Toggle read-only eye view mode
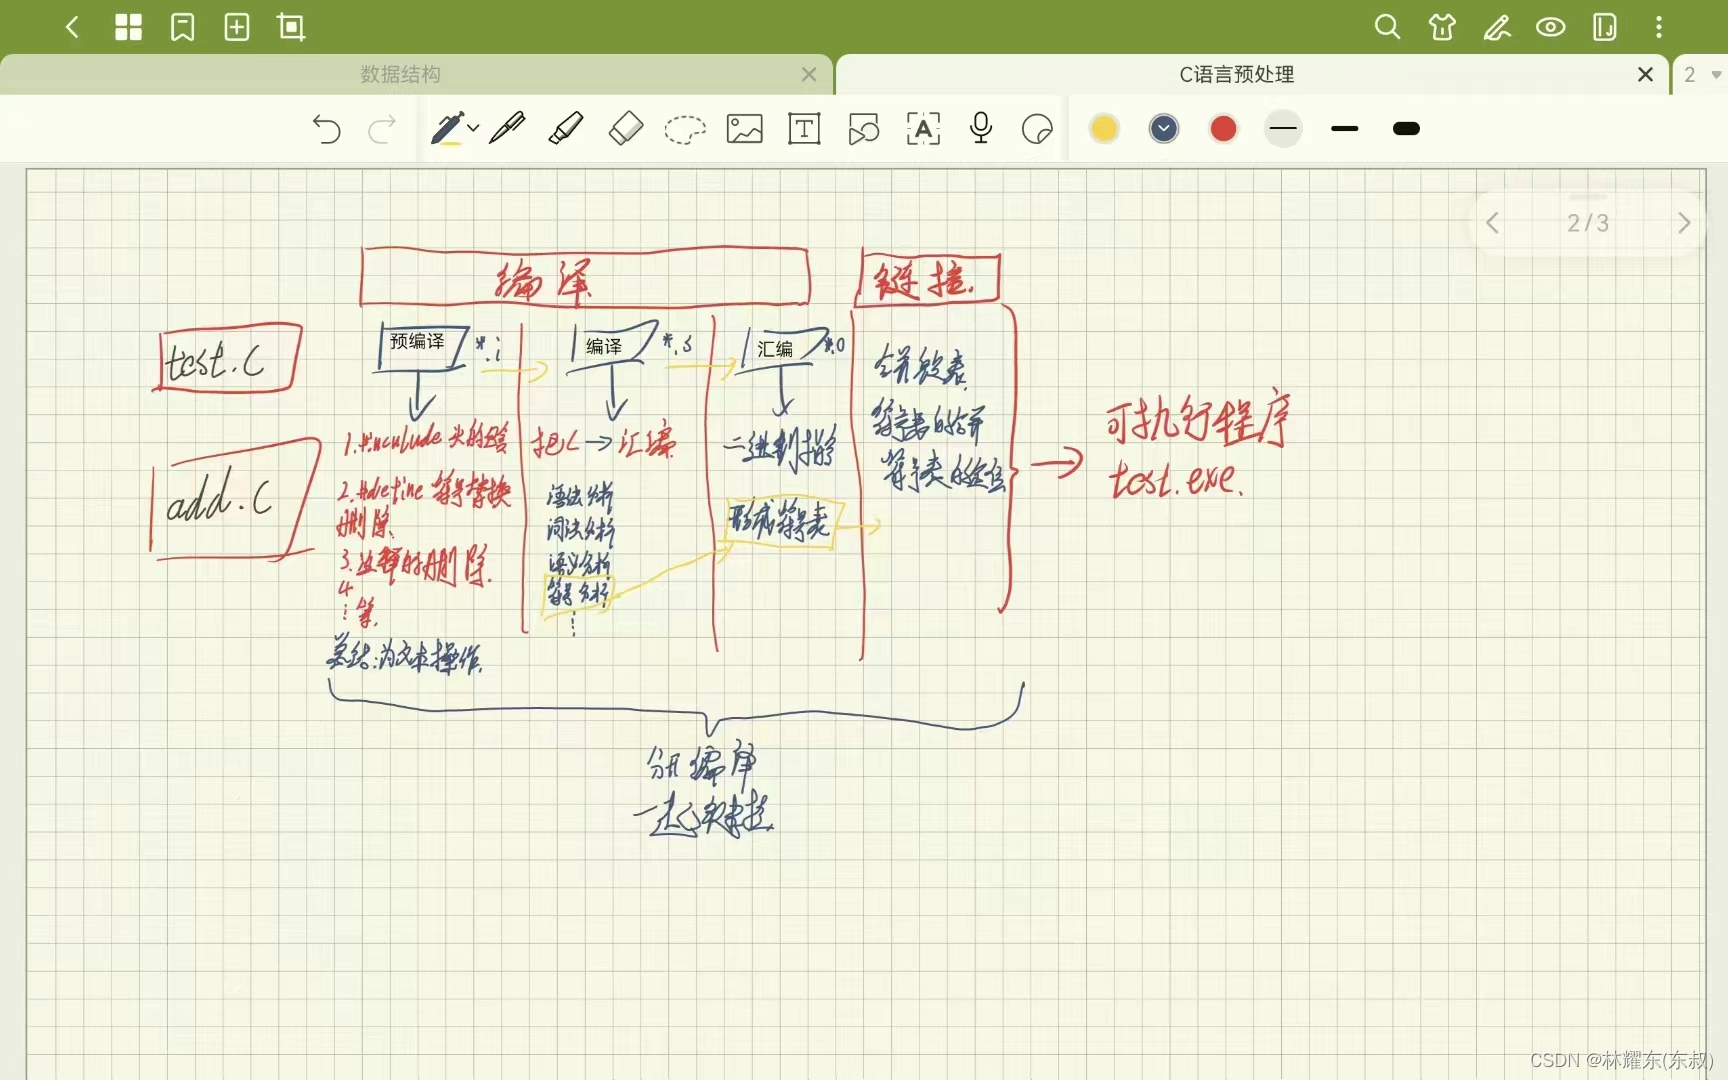The width and height of the screenshot is (1728, 1080). point(1551,27)
